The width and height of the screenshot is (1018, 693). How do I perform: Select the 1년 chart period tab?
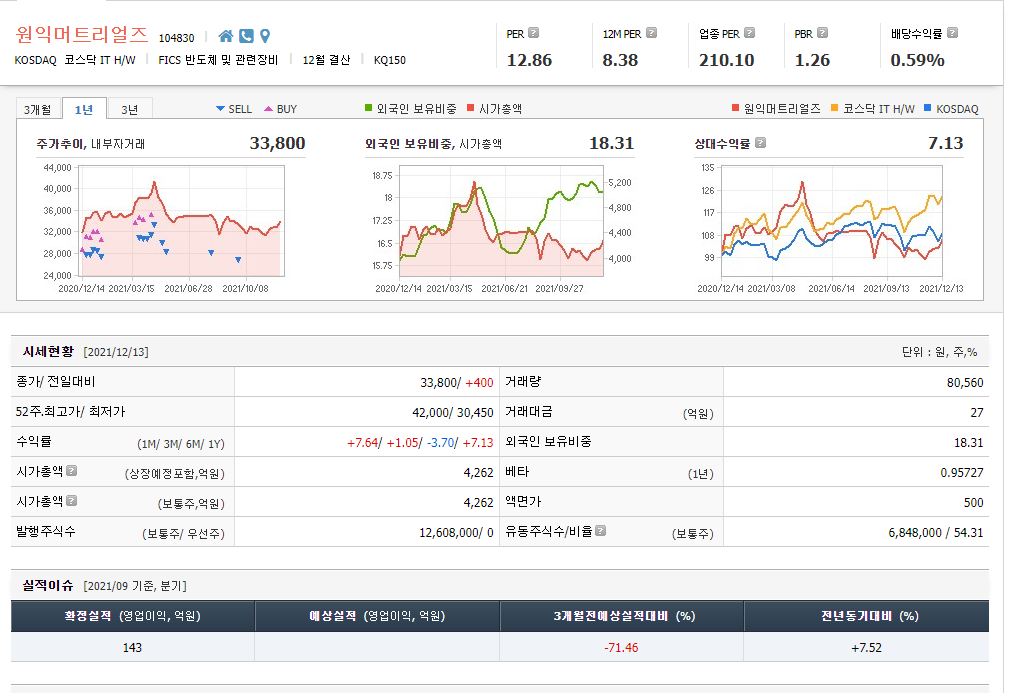(x=84, y=109)
